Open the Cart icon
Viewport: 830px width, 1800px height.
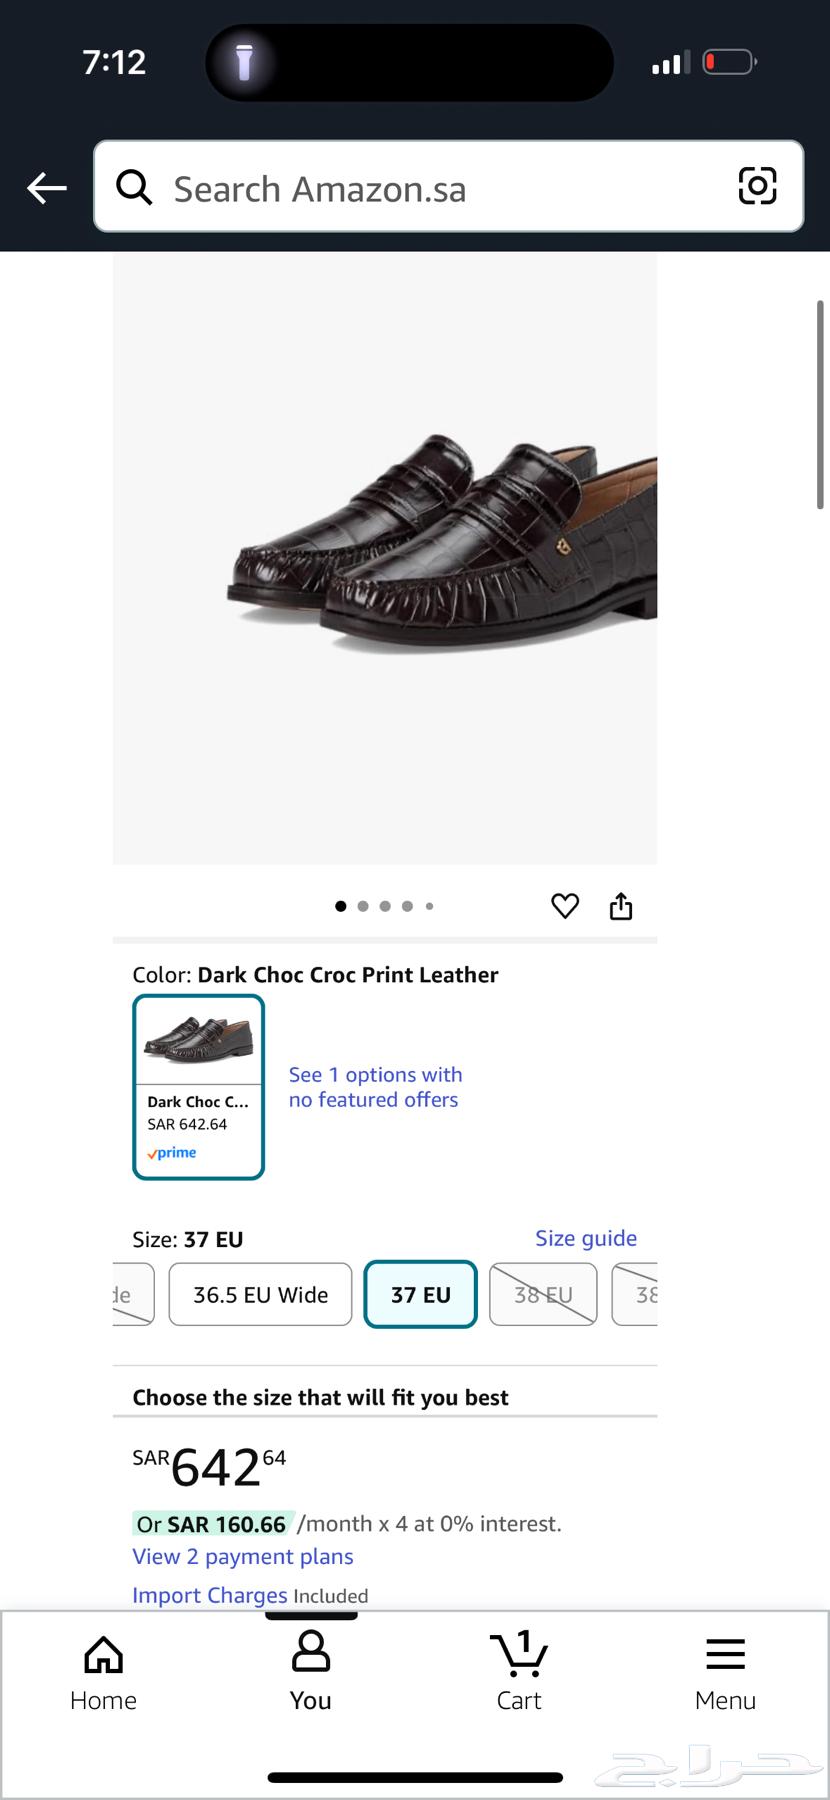tap(519, 1674)
